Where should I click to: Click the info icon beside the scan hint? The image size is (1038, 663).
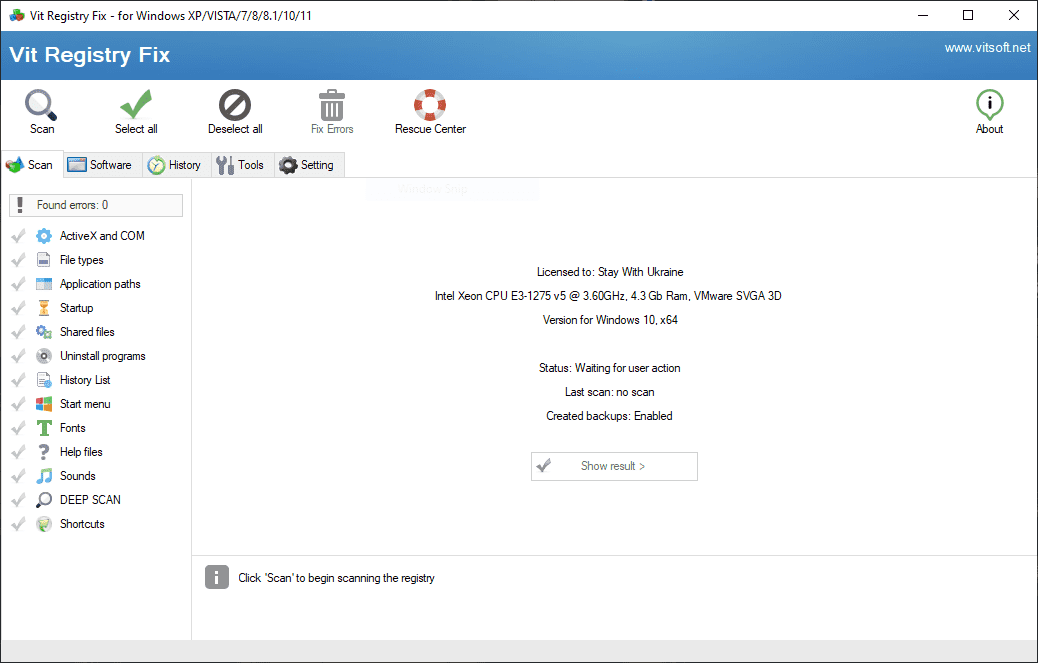[x=216, y=577]
